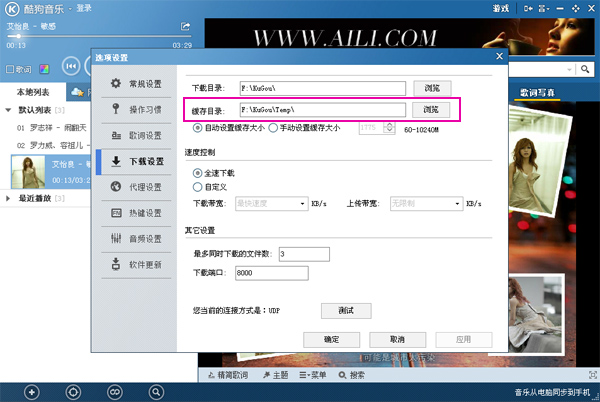600x402 pixels.
Task: Open the cloud favorites tab icon
Action: pyautogui.click(x=78, y=92)
